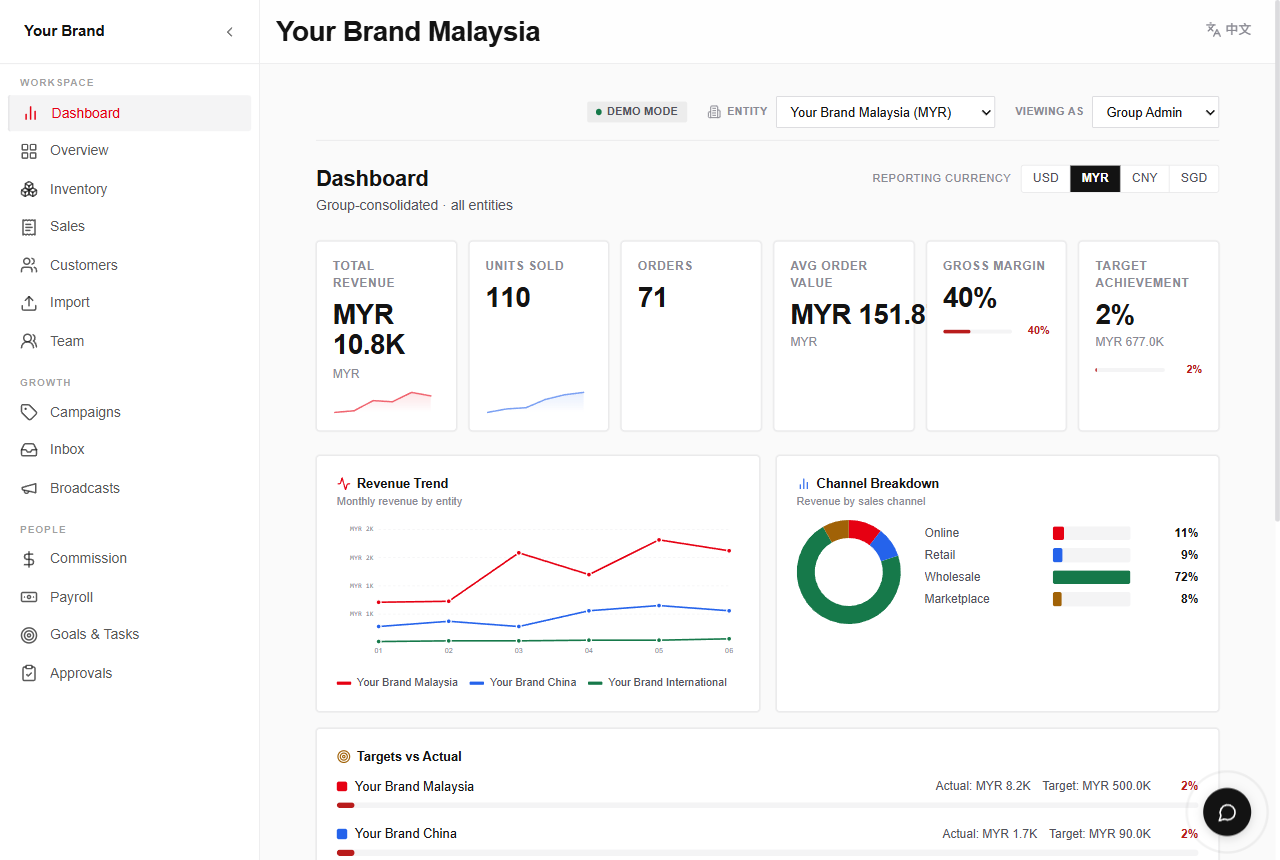Click the language translate icon
Screen dimensions: 1280x860
point(1213,30)
